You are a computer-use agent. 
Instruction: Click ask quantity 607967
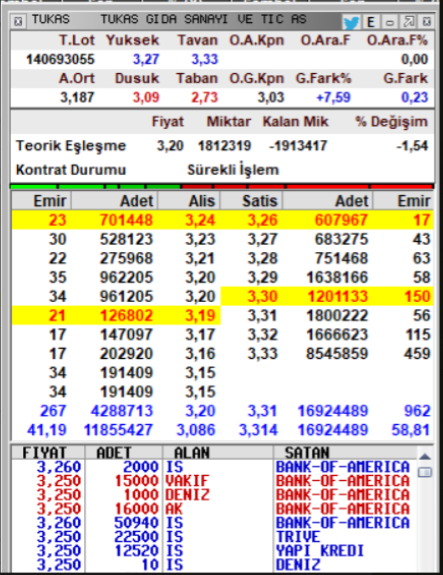point(341,220)
